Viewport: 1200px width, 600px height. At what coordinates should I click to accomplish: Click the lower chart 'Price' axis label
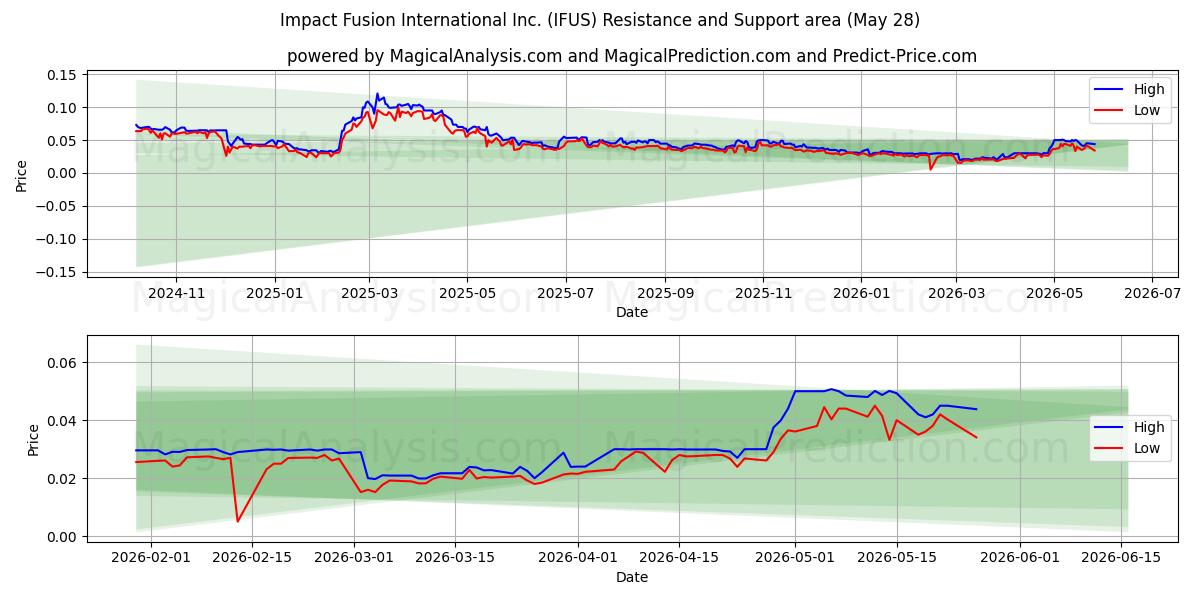click(34, 440)
